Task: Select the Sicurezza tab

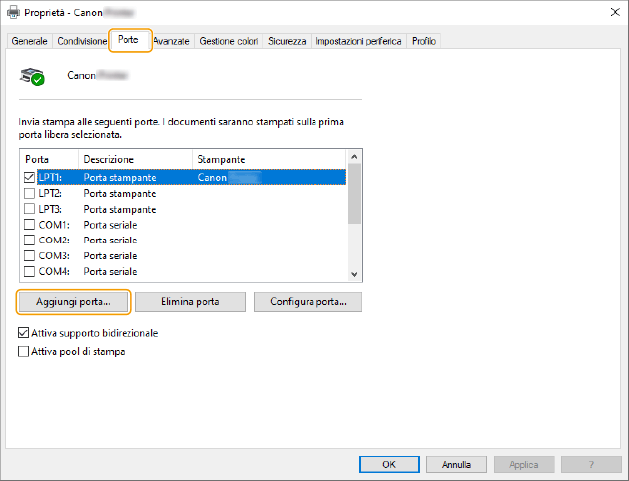Action: click(x=287, y=41)
